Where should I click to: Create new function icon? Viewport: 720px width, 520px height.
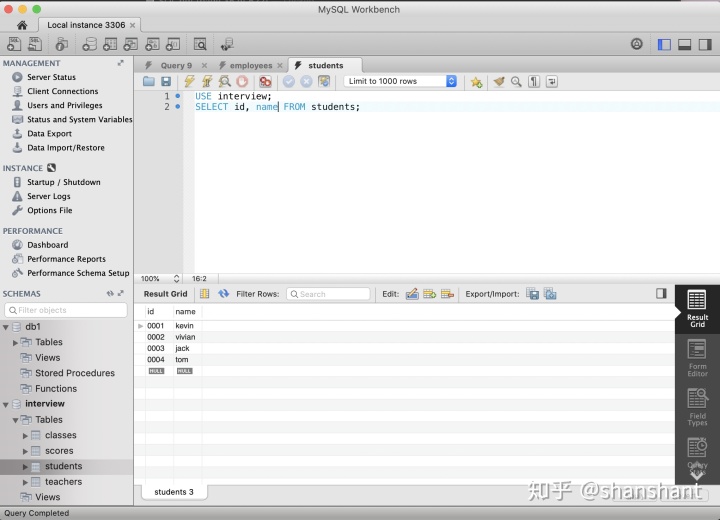[173, 45]
